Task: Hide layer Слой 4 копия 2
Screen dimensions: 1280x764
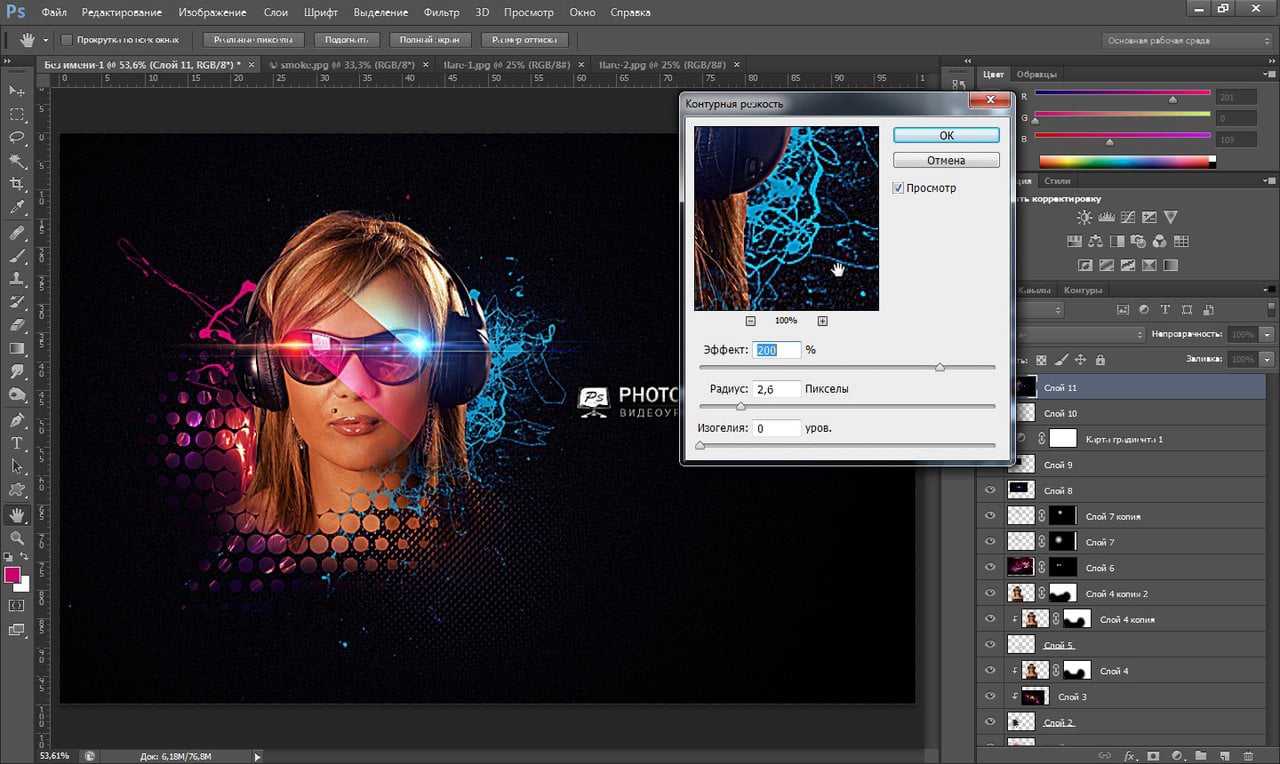Action: 990,594
